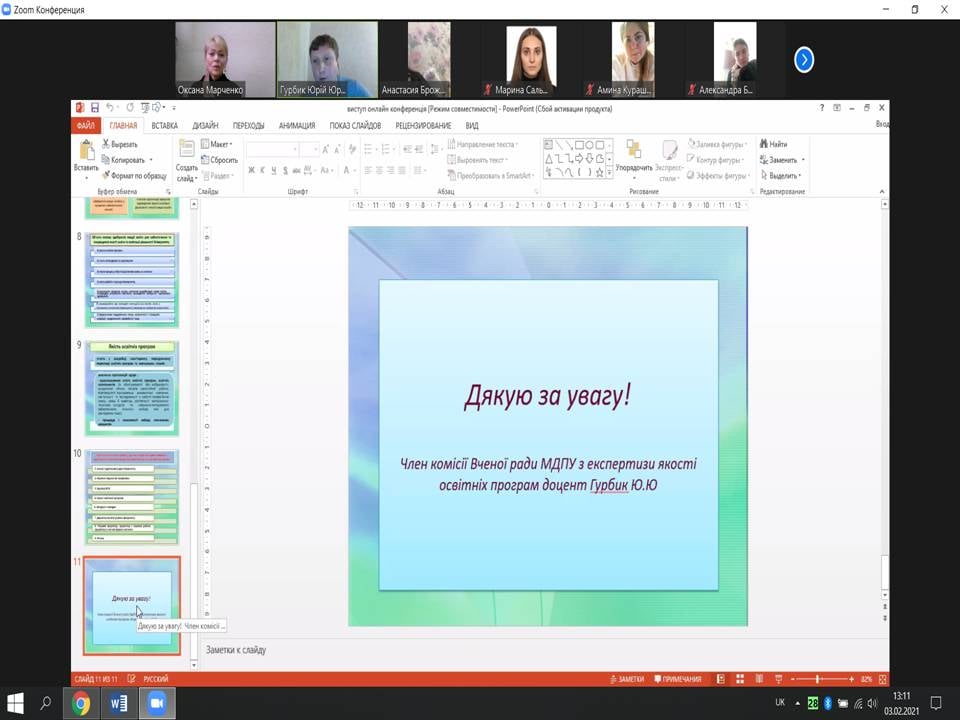Toggle the Заметки (Notes) pane
The width and height of the screenshot is (960, 720).
pos(626,679)
